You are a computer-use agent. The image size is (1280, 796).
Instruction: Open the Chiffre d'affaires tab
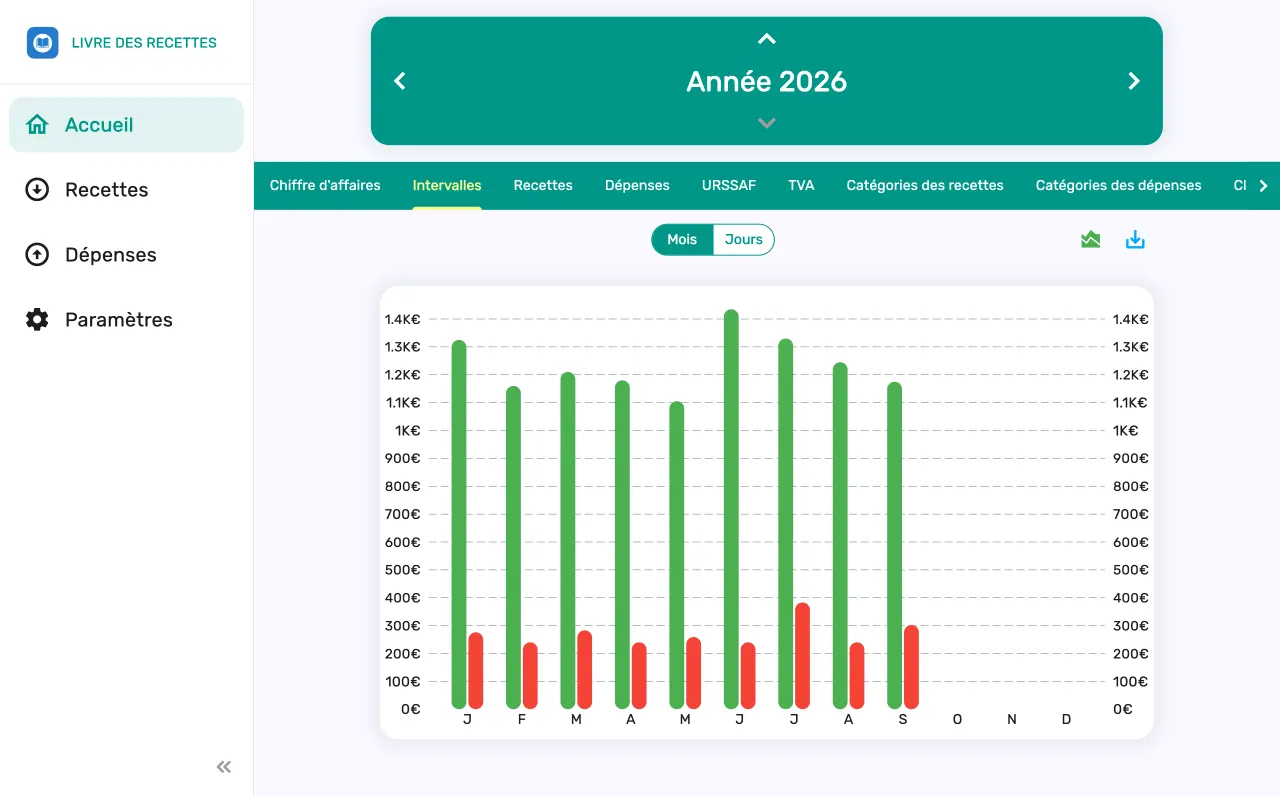pyautogui.click(x=325, y=185)
